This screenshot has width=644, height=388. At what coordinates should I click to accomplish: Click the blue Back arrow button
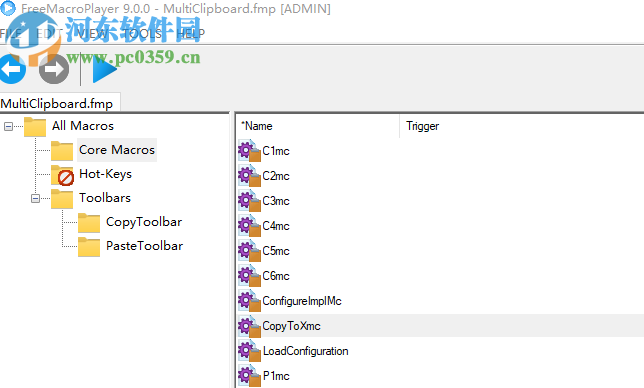click(12, 69)
